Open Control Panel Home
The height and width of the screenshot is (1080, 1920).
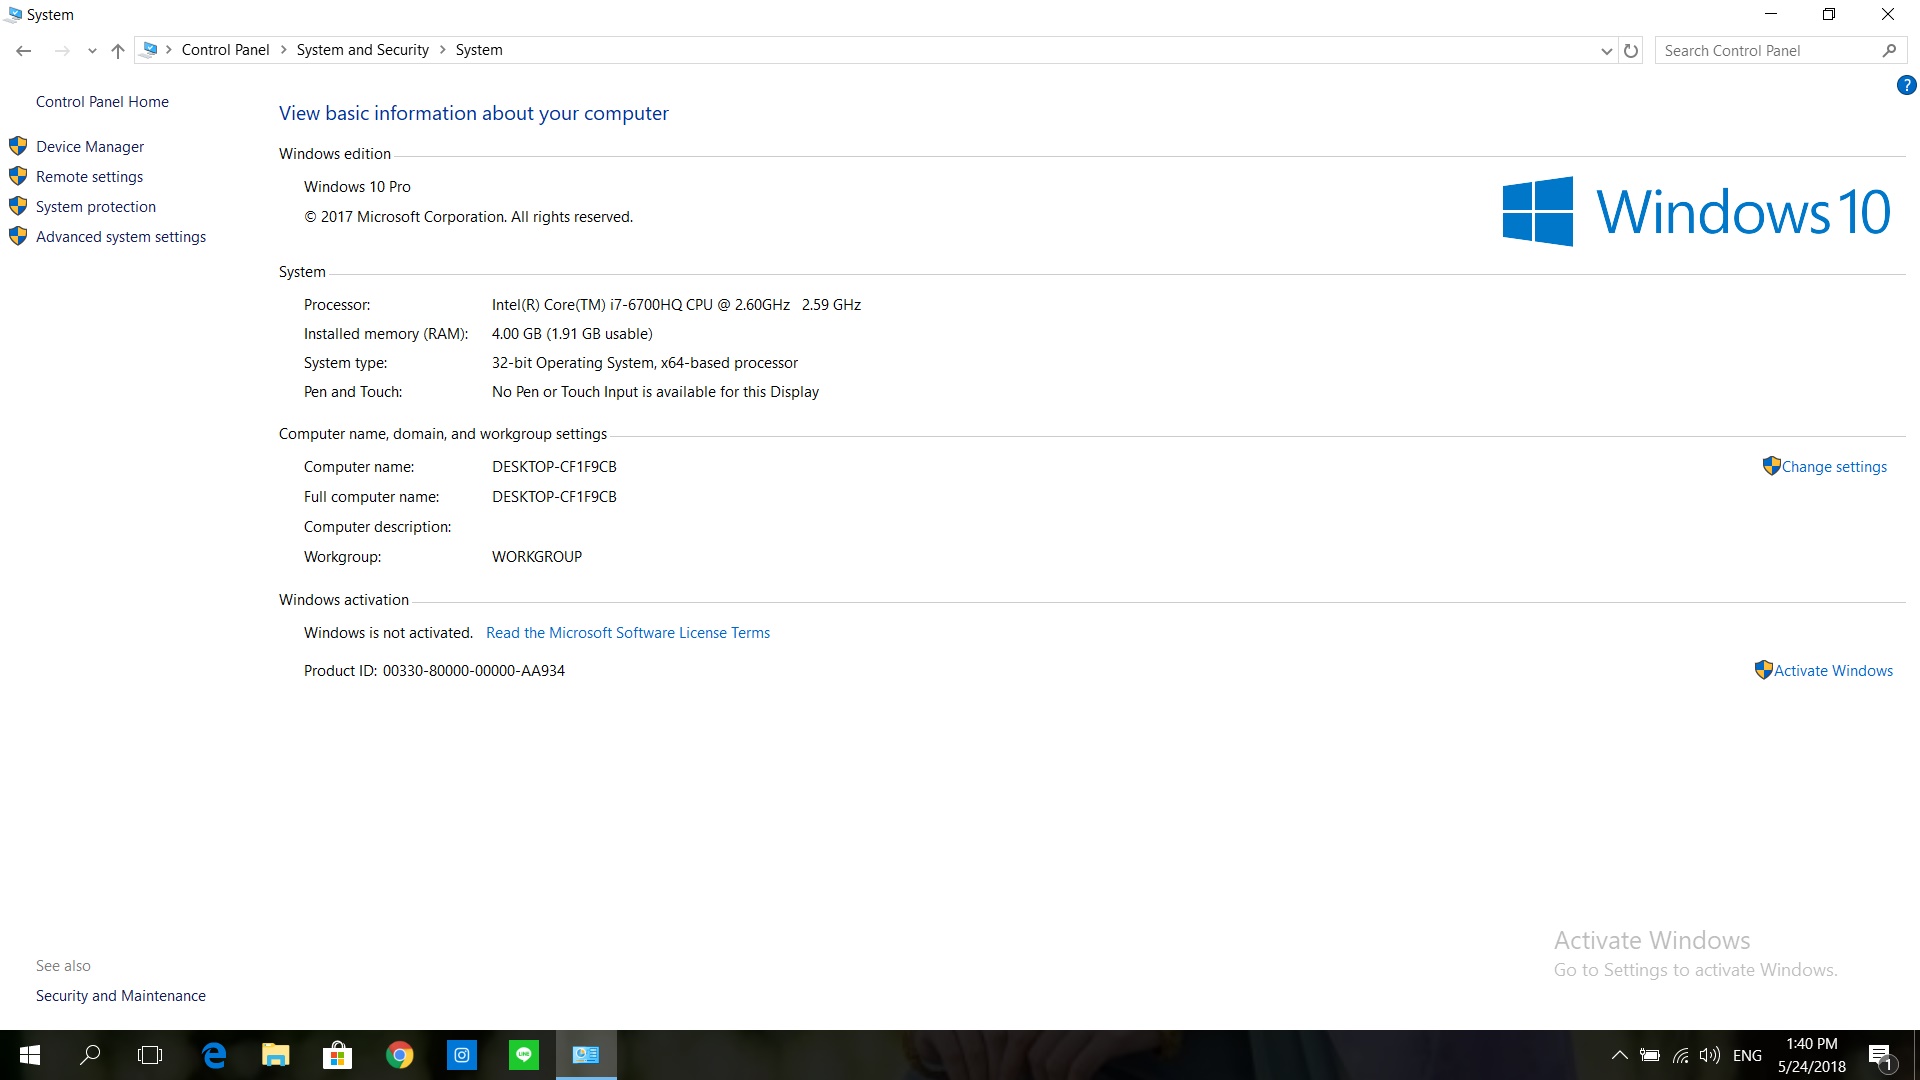[x=102, y=102]
